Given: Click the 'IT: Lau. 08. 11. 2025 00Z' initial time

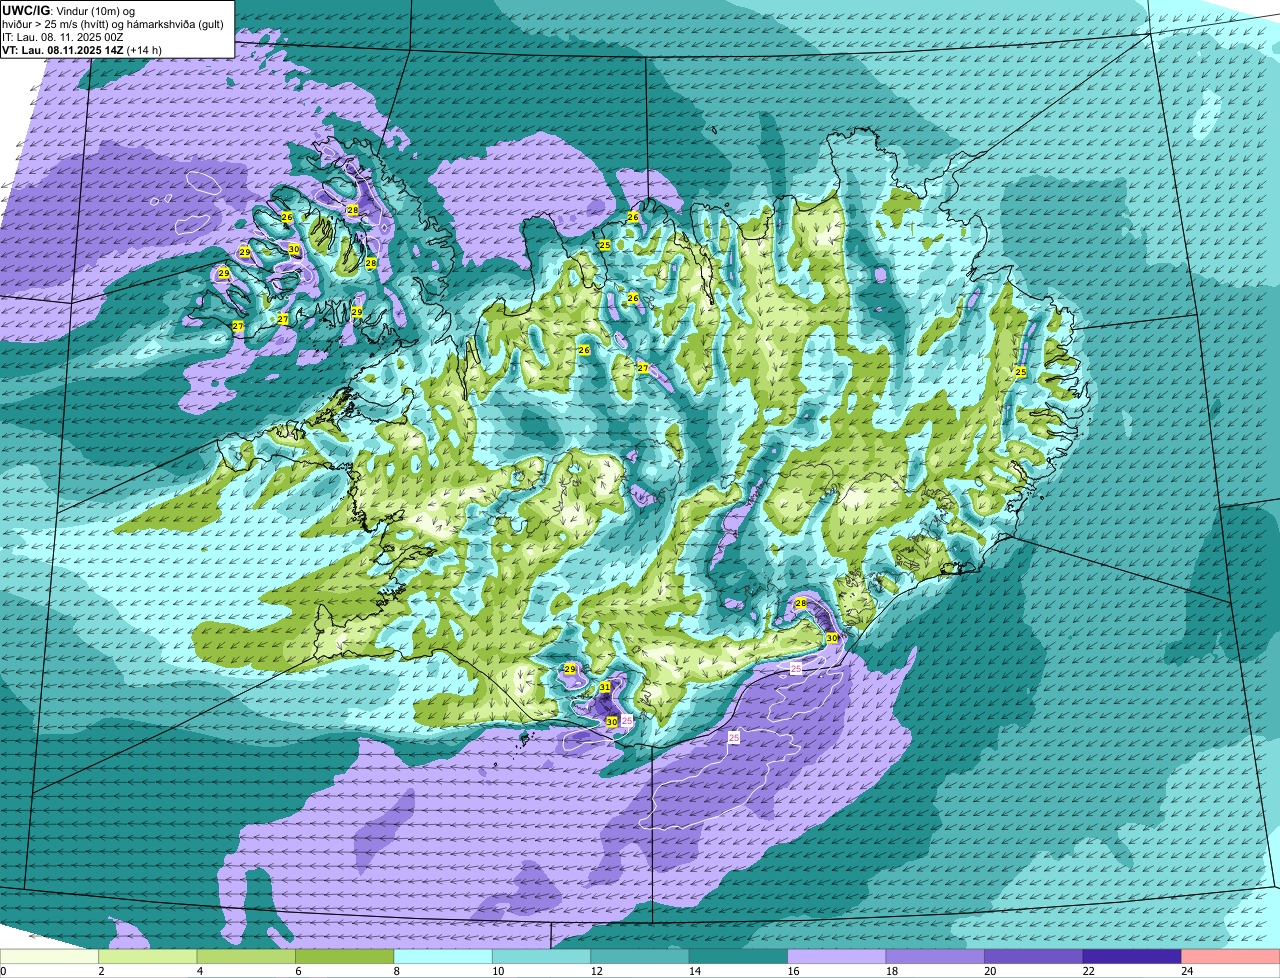Looking at the screenshot, I should 62,37.
